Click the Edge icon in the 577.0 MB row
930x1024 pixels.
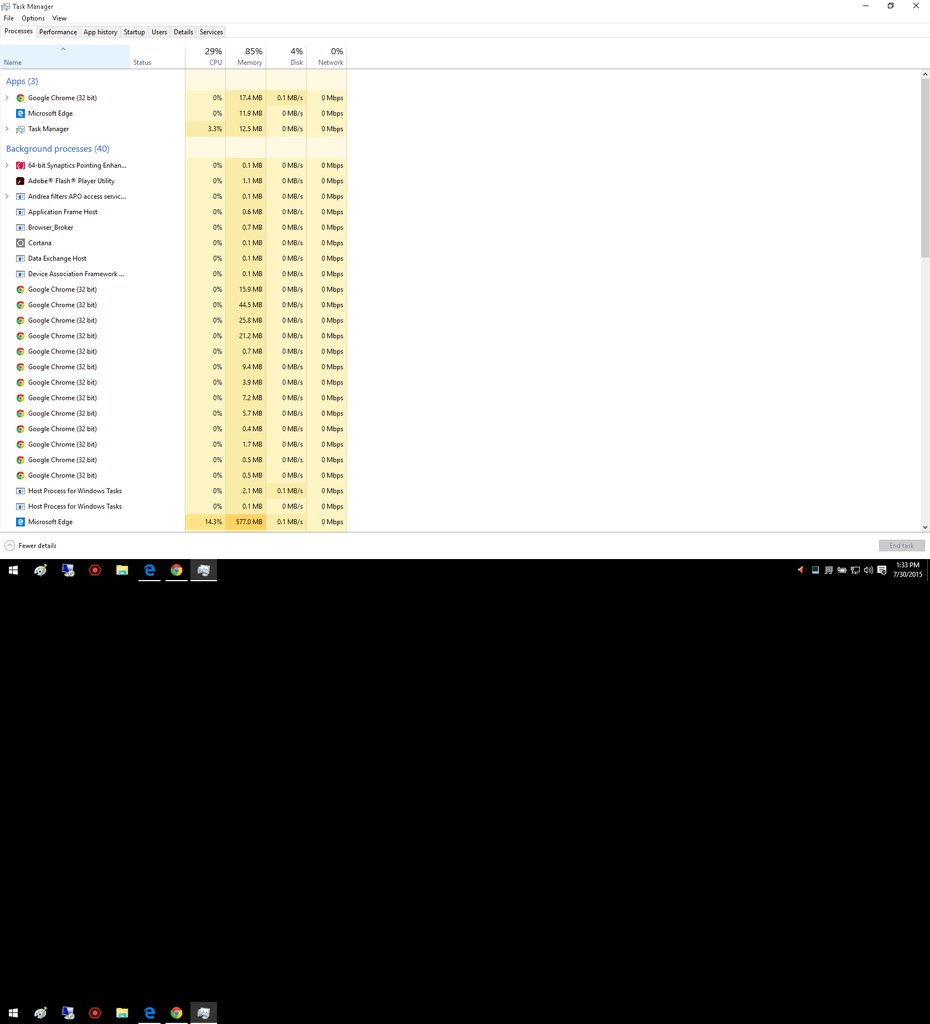20,522
